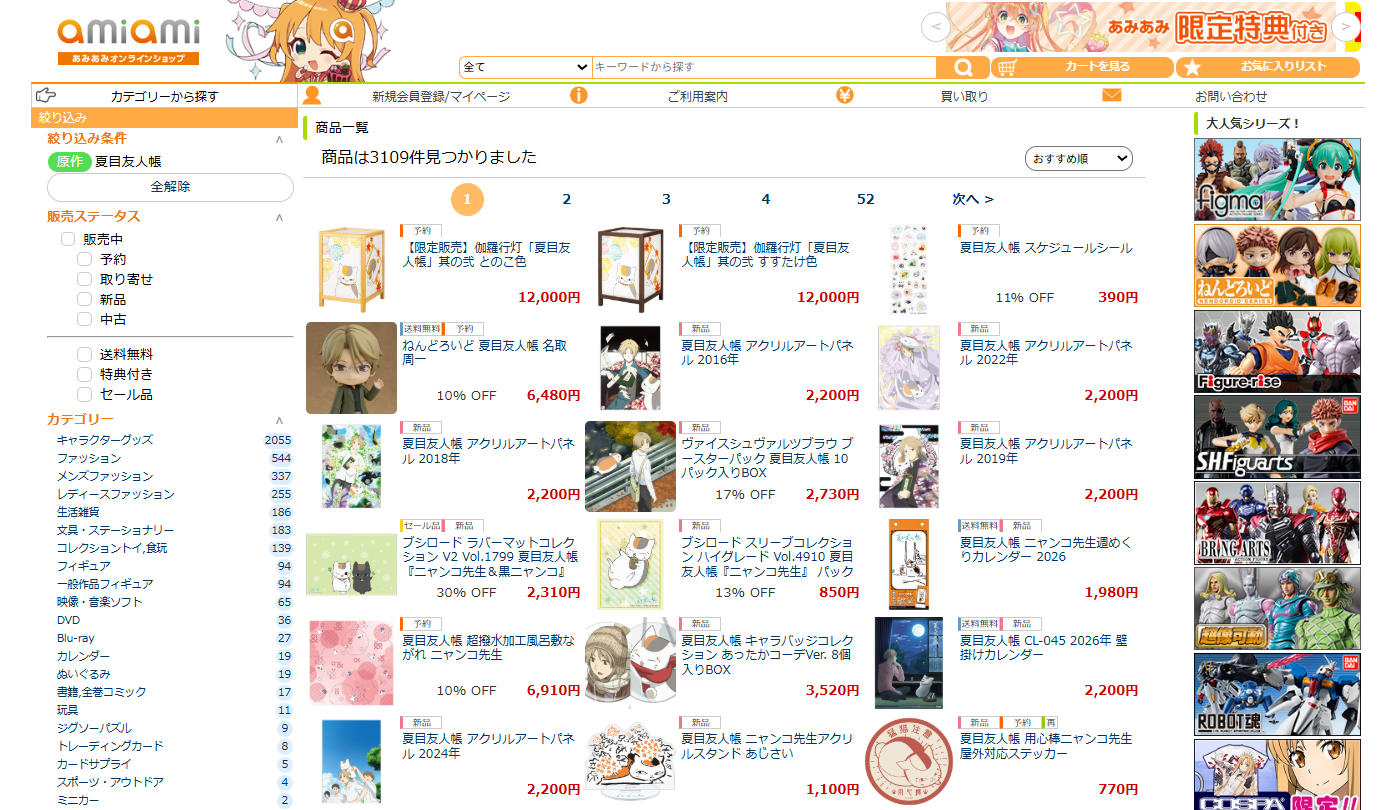The width and height of the screenshot is (1396, 810).
Task: Click the yen coin buyback icon
Action: click(845, 96)
